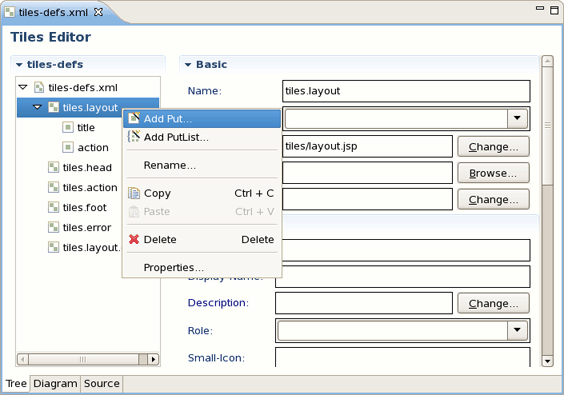Click the Copy icon in context menu
564x395 pixels.
134,193
